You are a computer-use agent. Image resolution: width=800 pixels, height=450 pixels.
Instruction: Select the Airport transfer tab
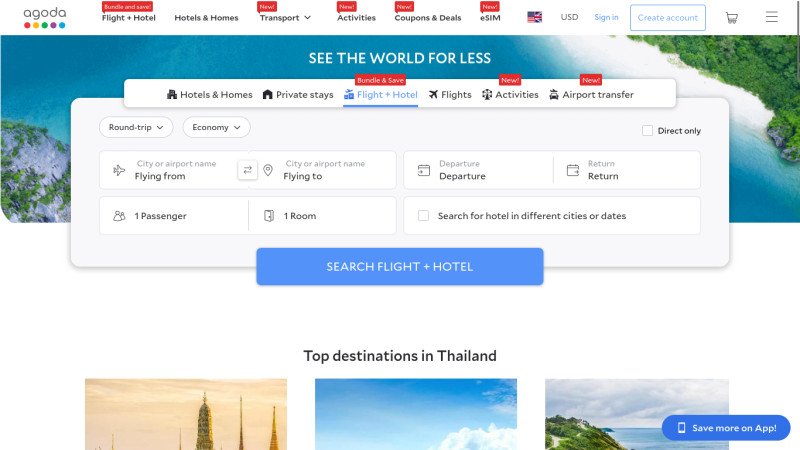click(x=591, y=94)
